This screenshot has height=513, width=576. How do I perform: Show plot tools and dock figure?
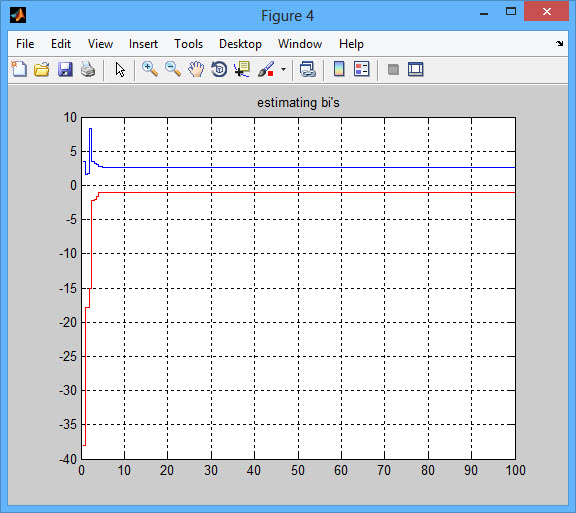[x=415, y=69]
